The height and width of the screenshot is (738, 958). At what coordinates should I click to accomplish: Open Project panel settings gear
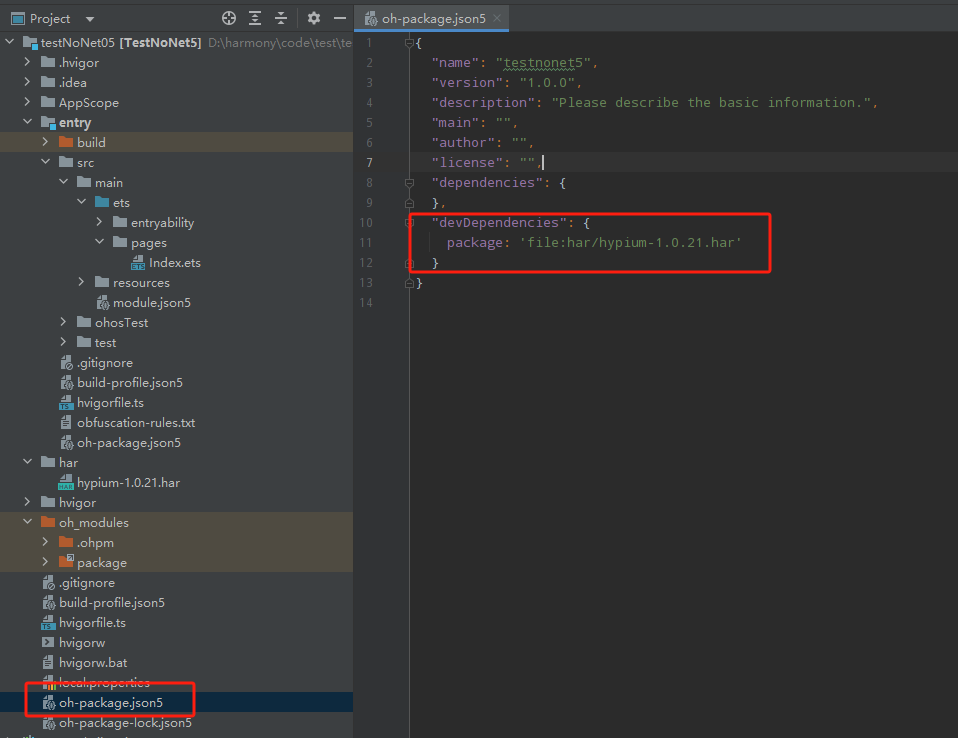point(313,18)
